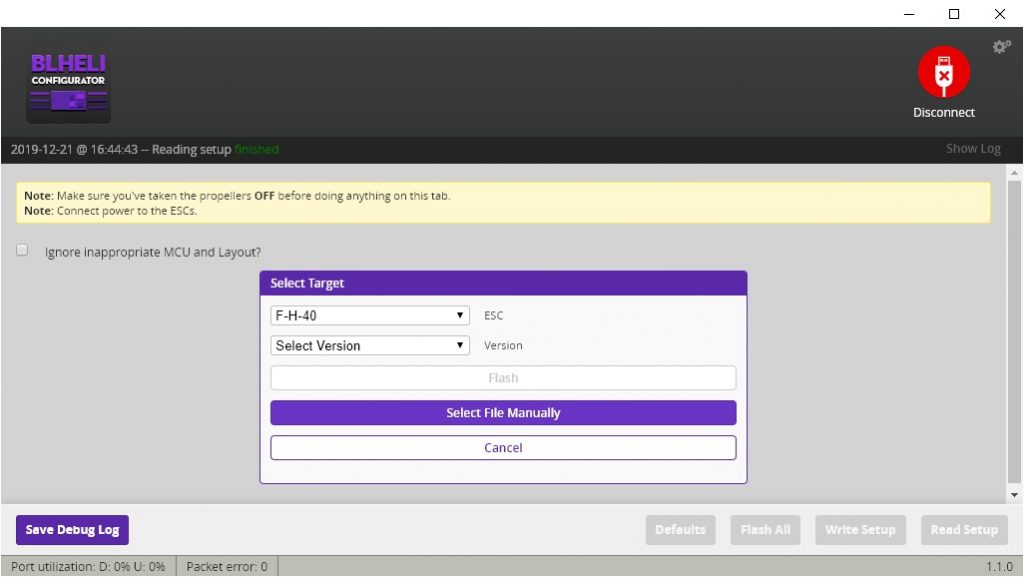
Task: Click the Read Setup button
Action: coord(964,530)
